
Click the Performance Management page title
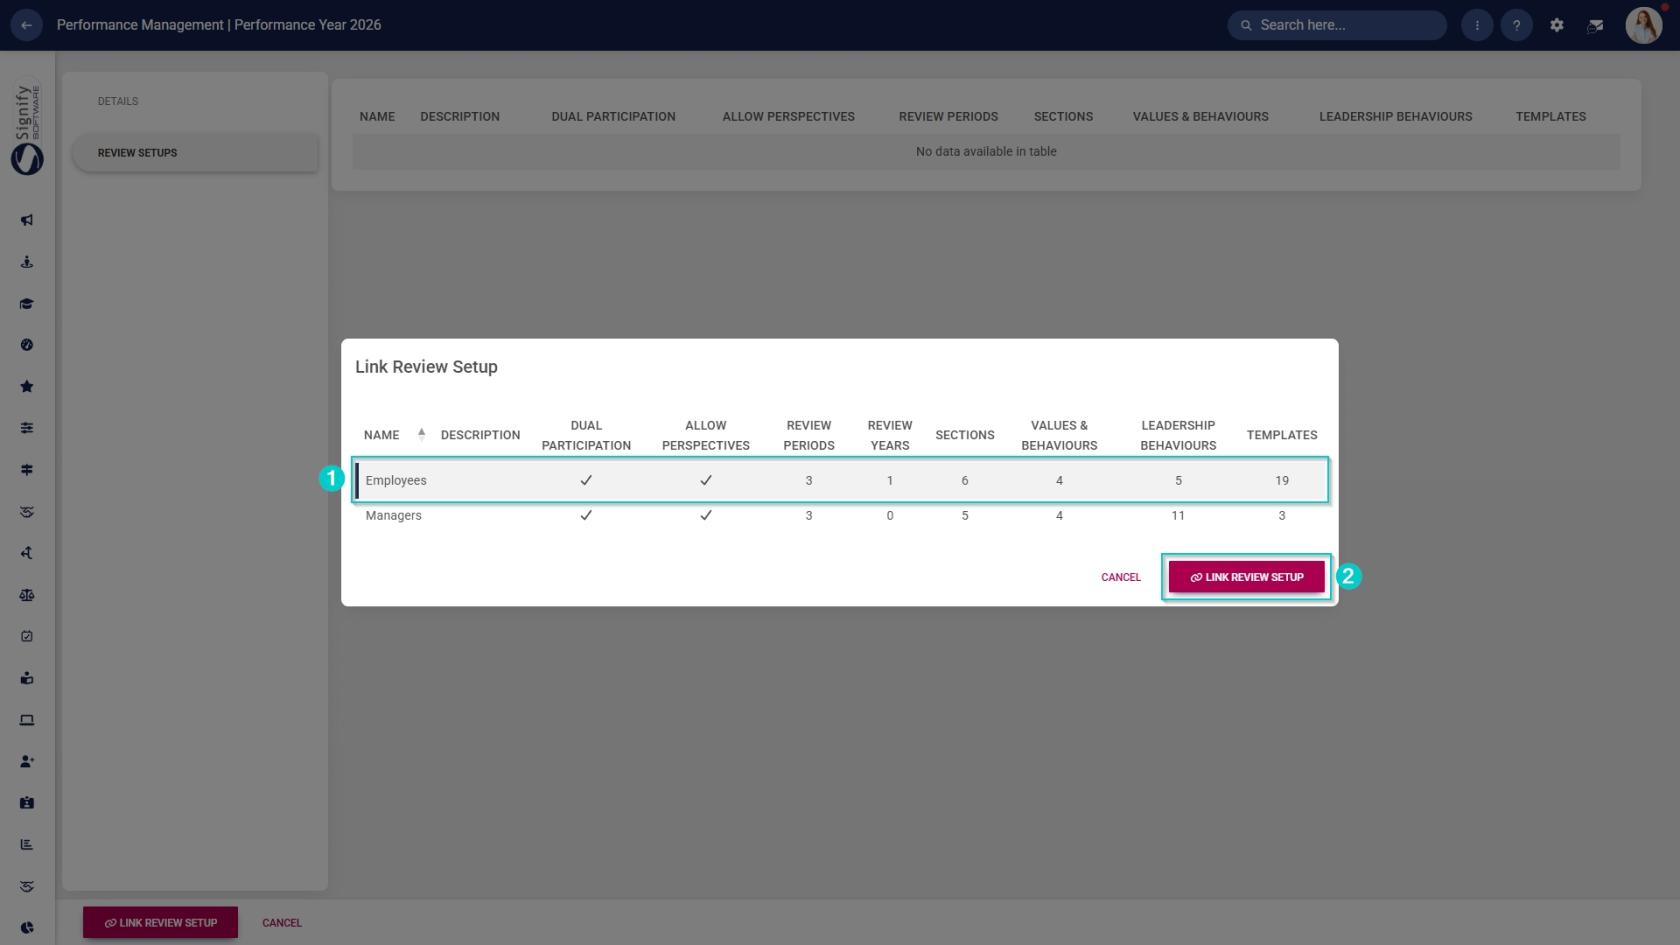click(x=219, y=25)
